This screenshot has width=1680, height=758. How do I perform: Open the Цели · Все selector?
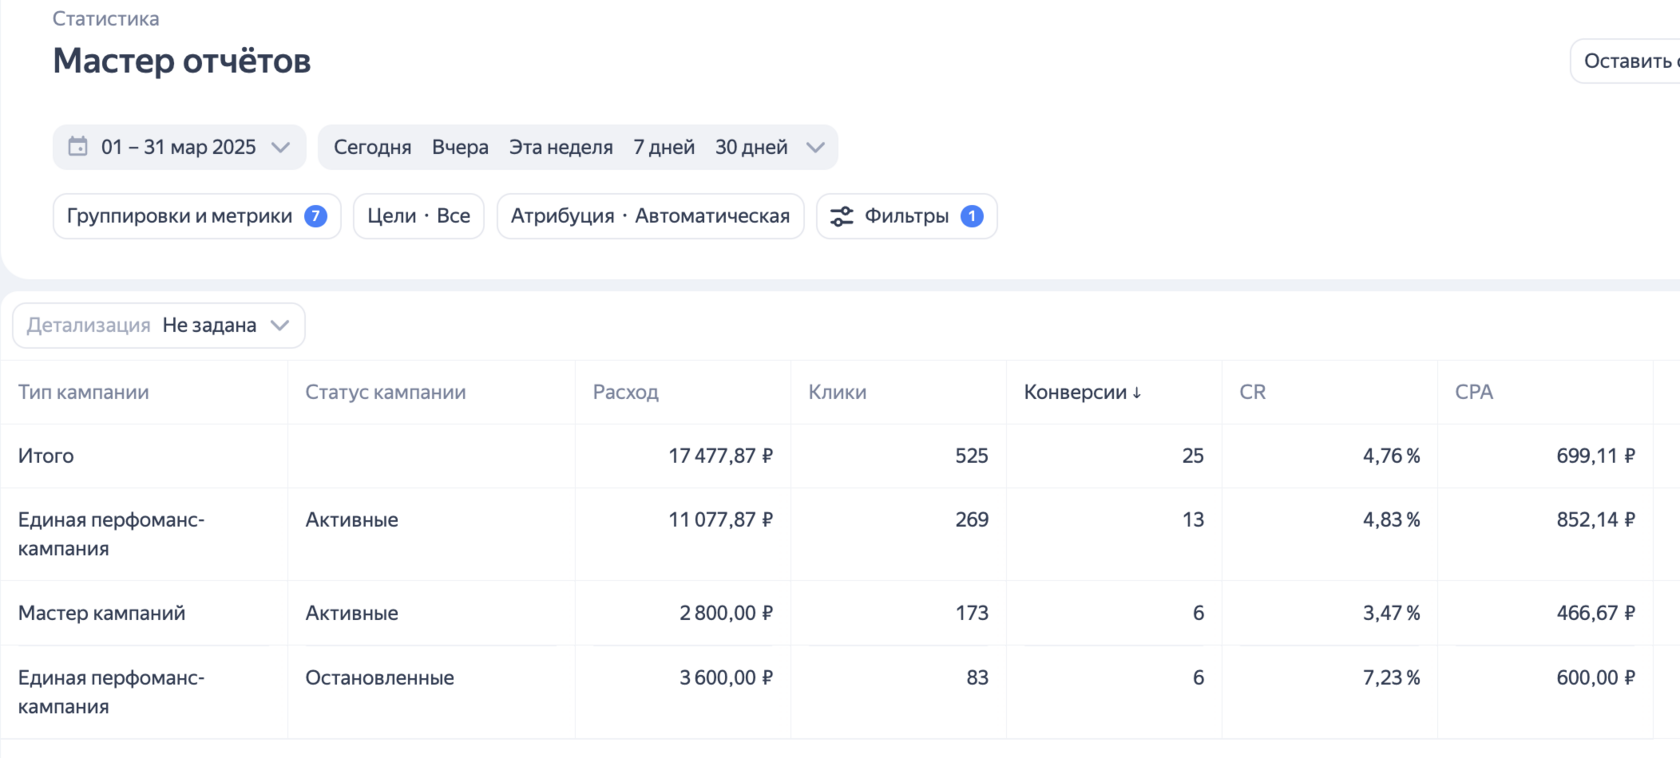(x=418, y=216)
